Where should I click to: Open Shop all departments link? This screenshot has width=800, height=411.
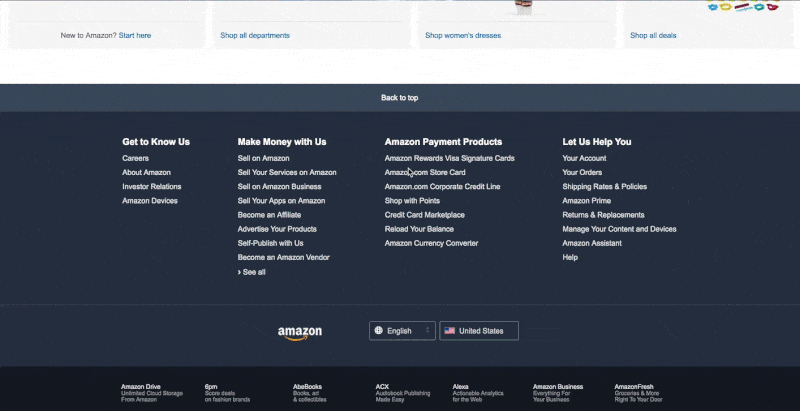click(x=255, y=36)
